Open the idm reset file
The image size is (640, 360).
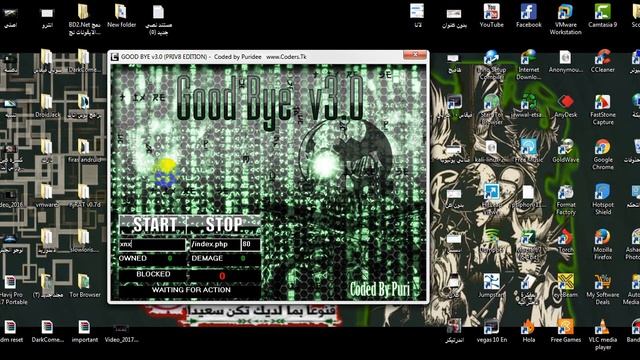point(10,331)
